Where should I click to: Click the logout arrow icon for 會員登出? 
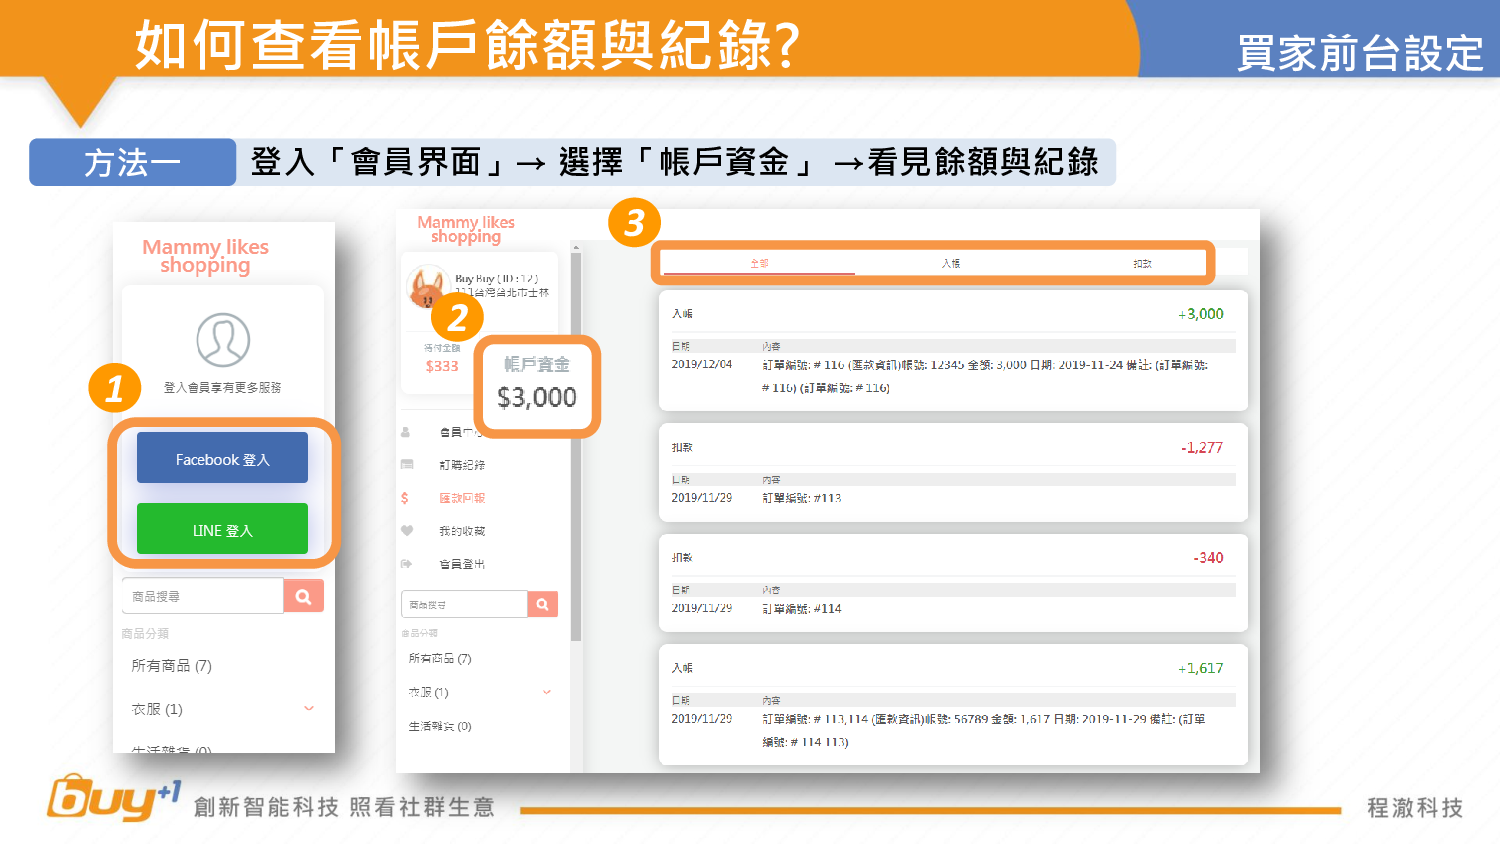click(x=406, y=564)
